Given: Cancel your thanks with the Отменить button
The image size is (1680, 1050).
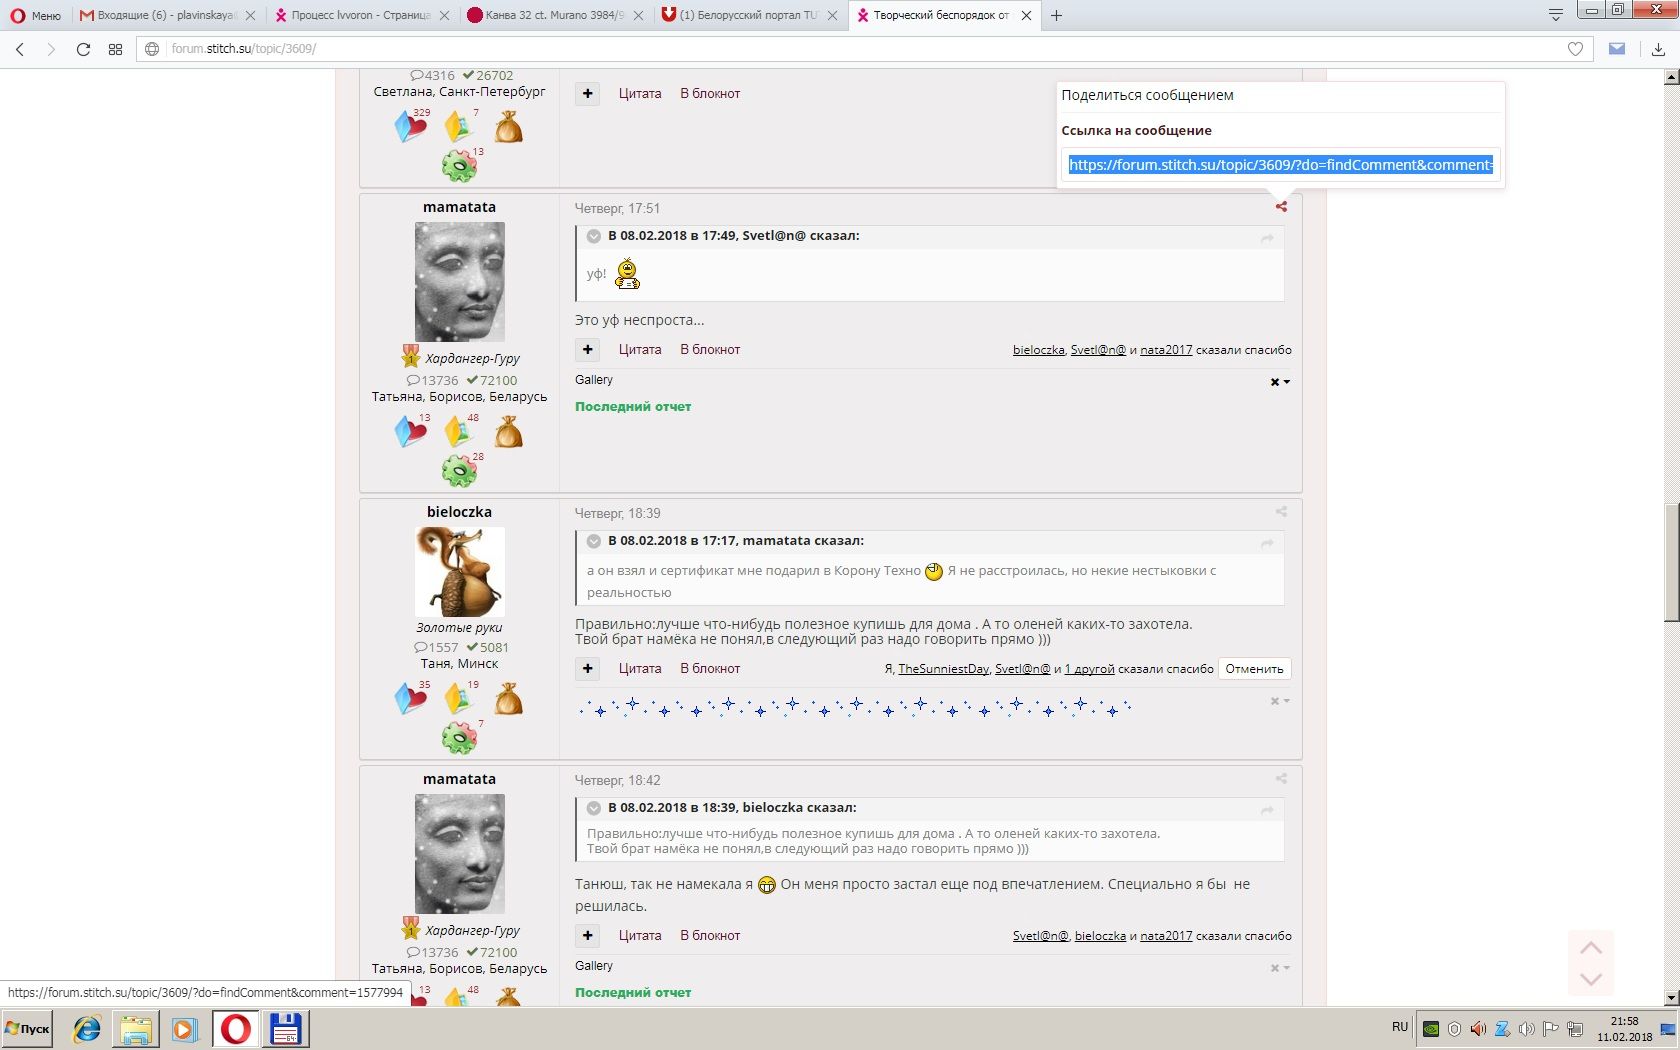Looking at the screenshot, I should click(x=1254, y=668).
